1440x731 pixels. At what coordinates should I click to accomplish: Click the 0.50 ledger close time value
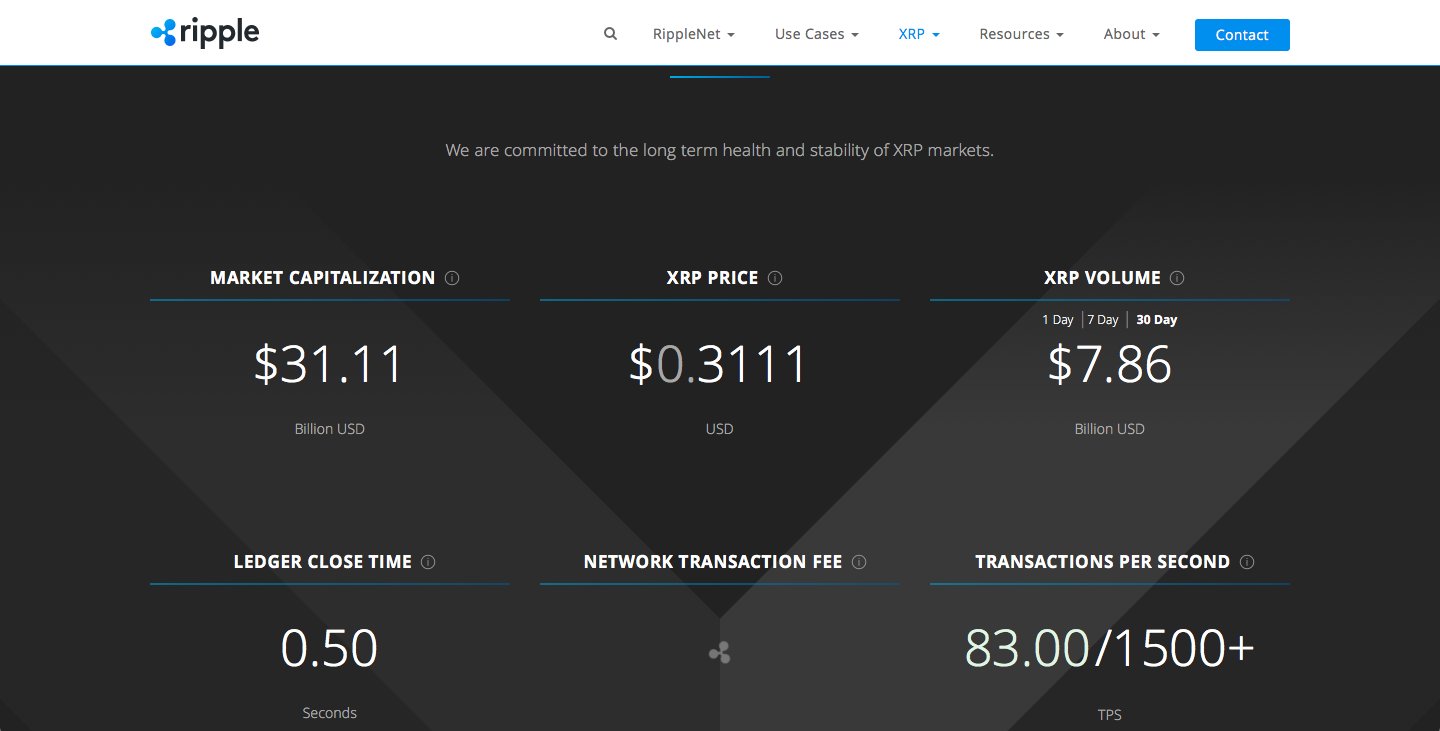pyautogui.click(x=329, y=648)
